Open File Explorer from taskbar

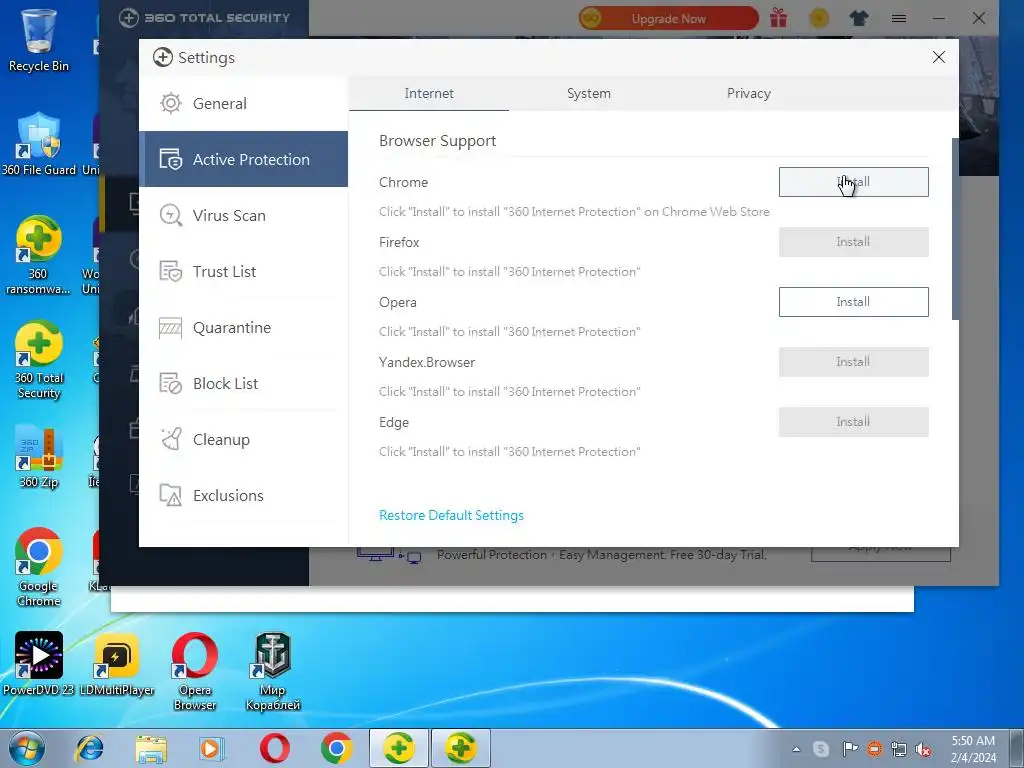point(152,748)
